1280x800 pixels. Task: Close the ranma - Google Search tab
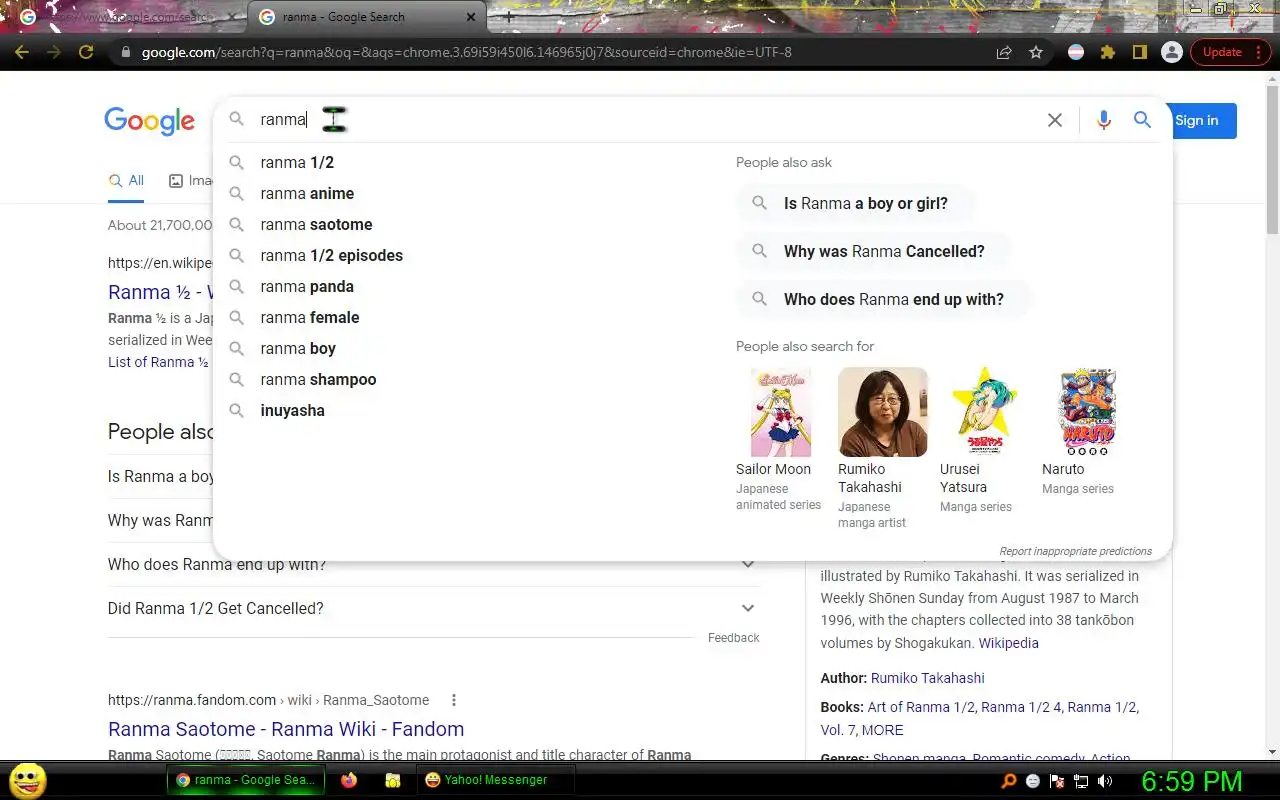472,17
